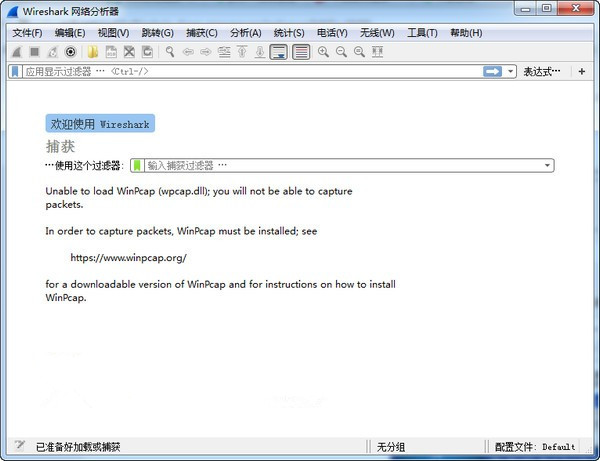Screen dimensions: 600x461
Task: Open the 无线(W) menu
Action: pos(377,33)
